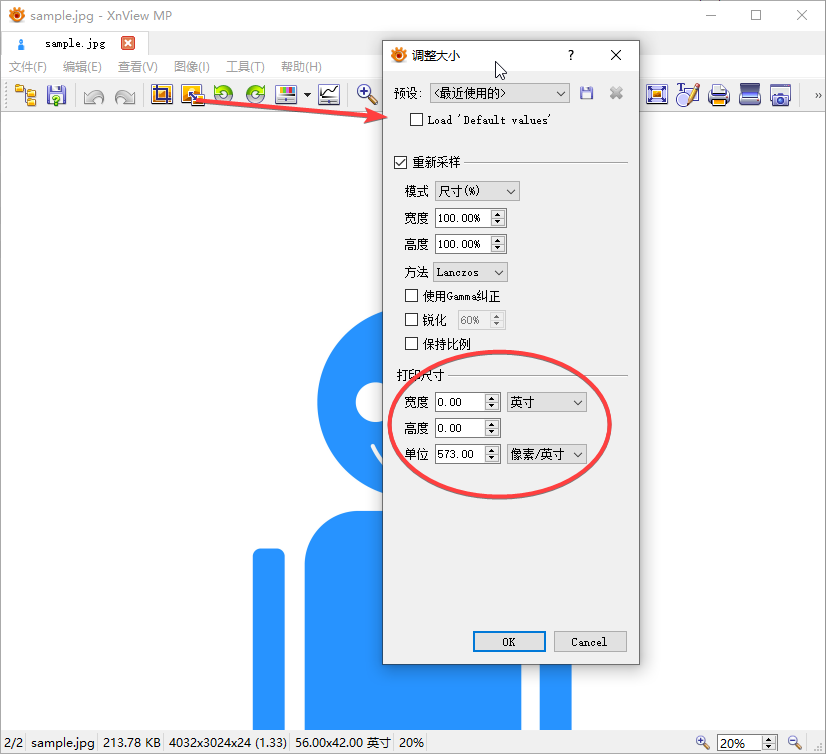This screenshot has height=754, width=826.
Task: Rotate image clockwise
Action: [255, 94]
